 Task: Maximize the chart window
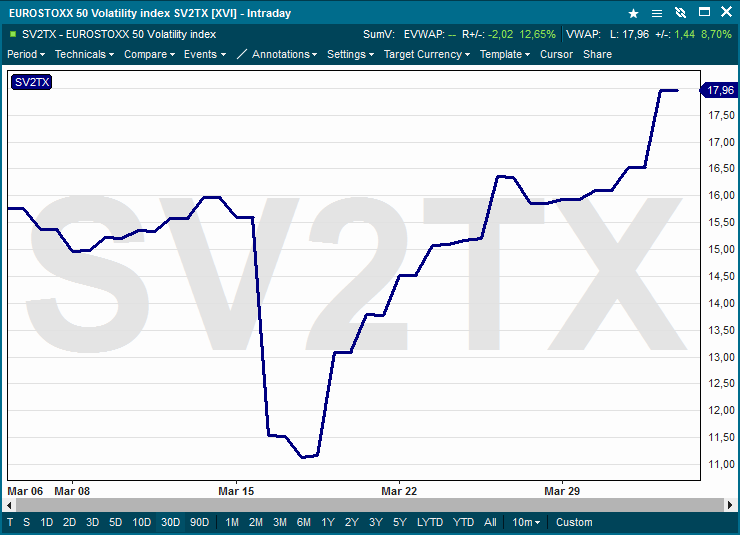point(704,12)
